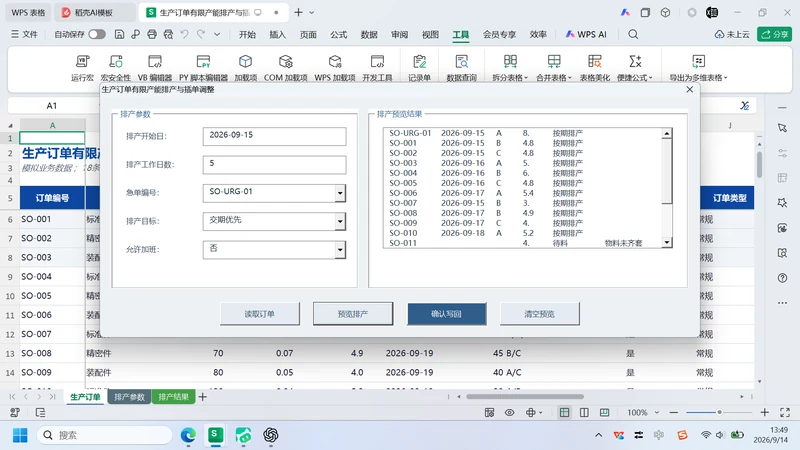This screenshot has width=800, height=450.
Task: Click the preview list scroll down arrow
Action: click(x=666, y=243)
